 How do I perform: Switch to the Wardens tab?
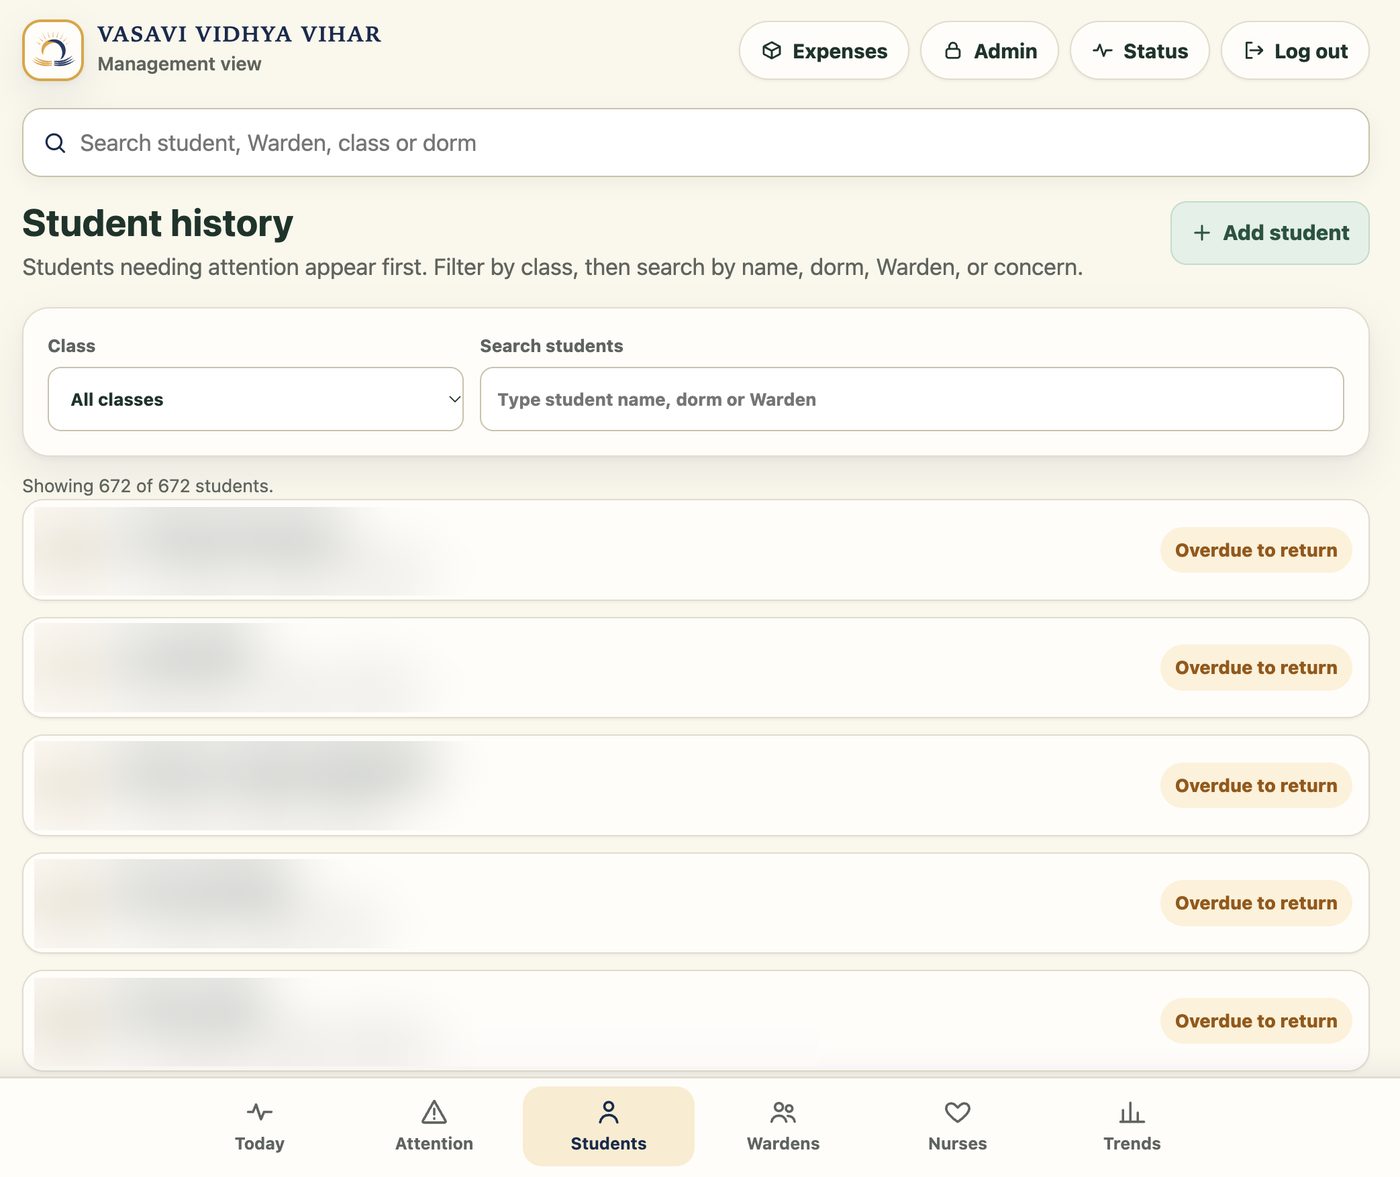tap(783, 1126)
